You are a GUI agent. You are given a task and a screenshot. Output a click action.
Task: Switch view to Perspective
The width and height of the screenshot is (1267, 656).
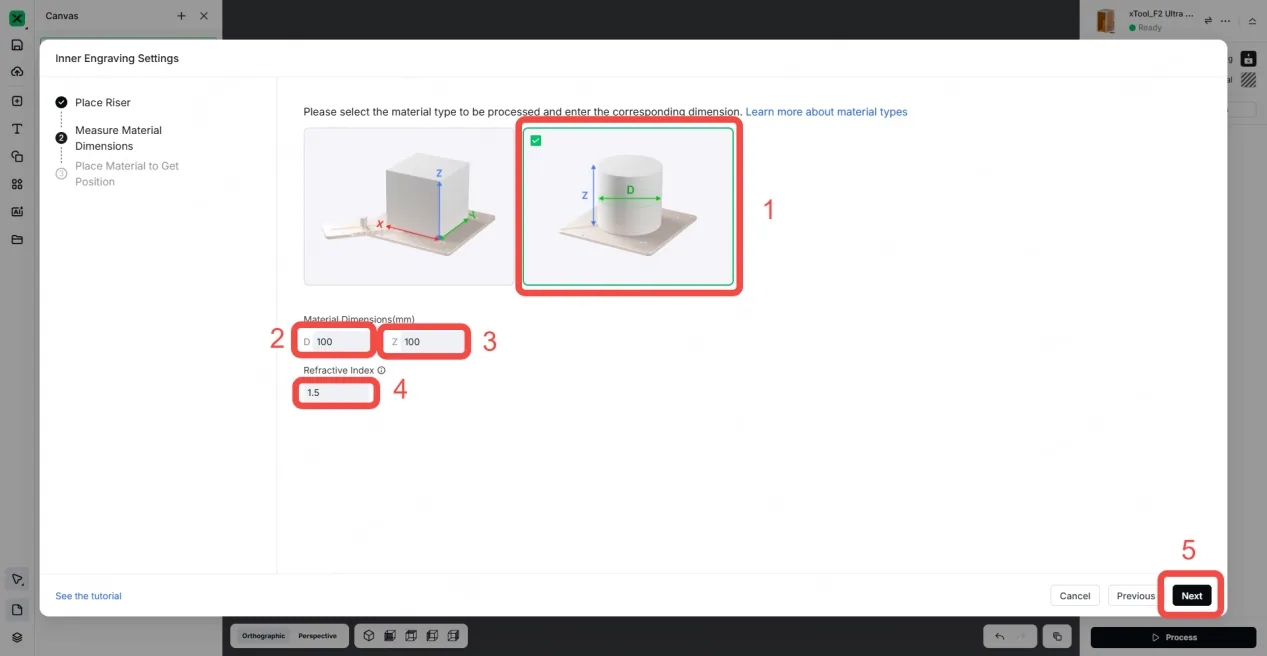point(317,636)
